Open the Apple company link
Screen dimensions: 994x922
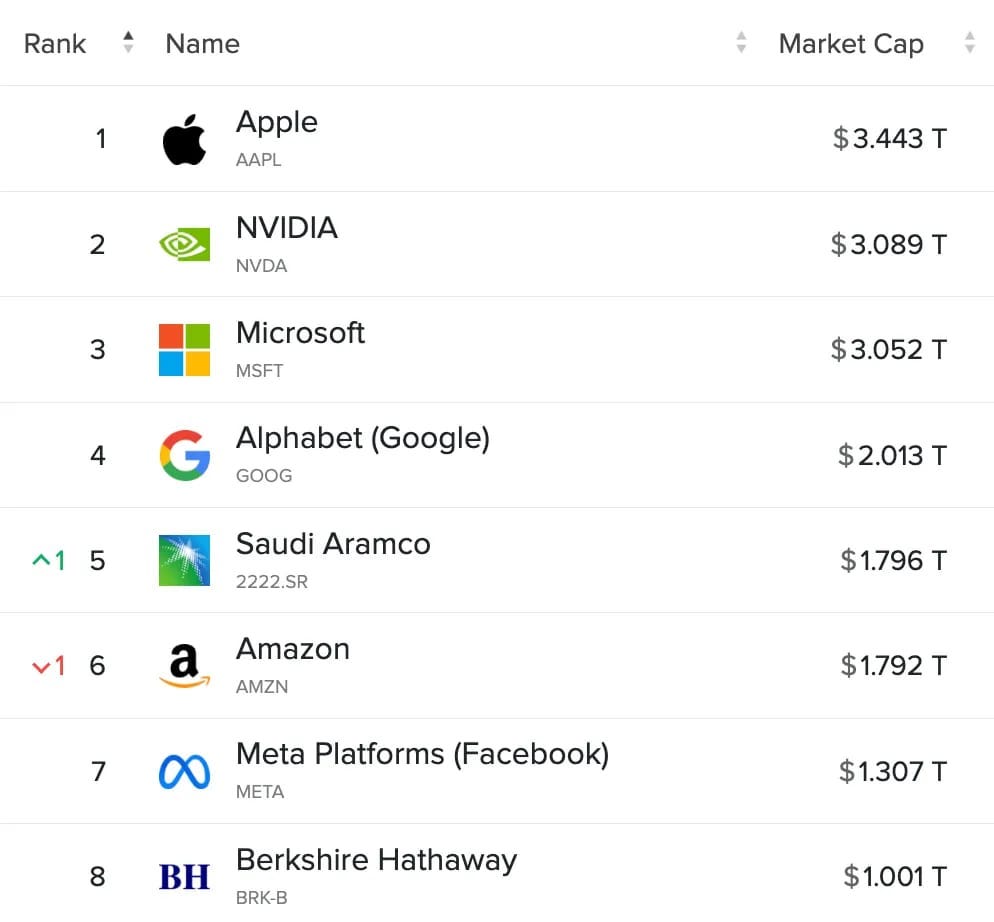(276, 122)
